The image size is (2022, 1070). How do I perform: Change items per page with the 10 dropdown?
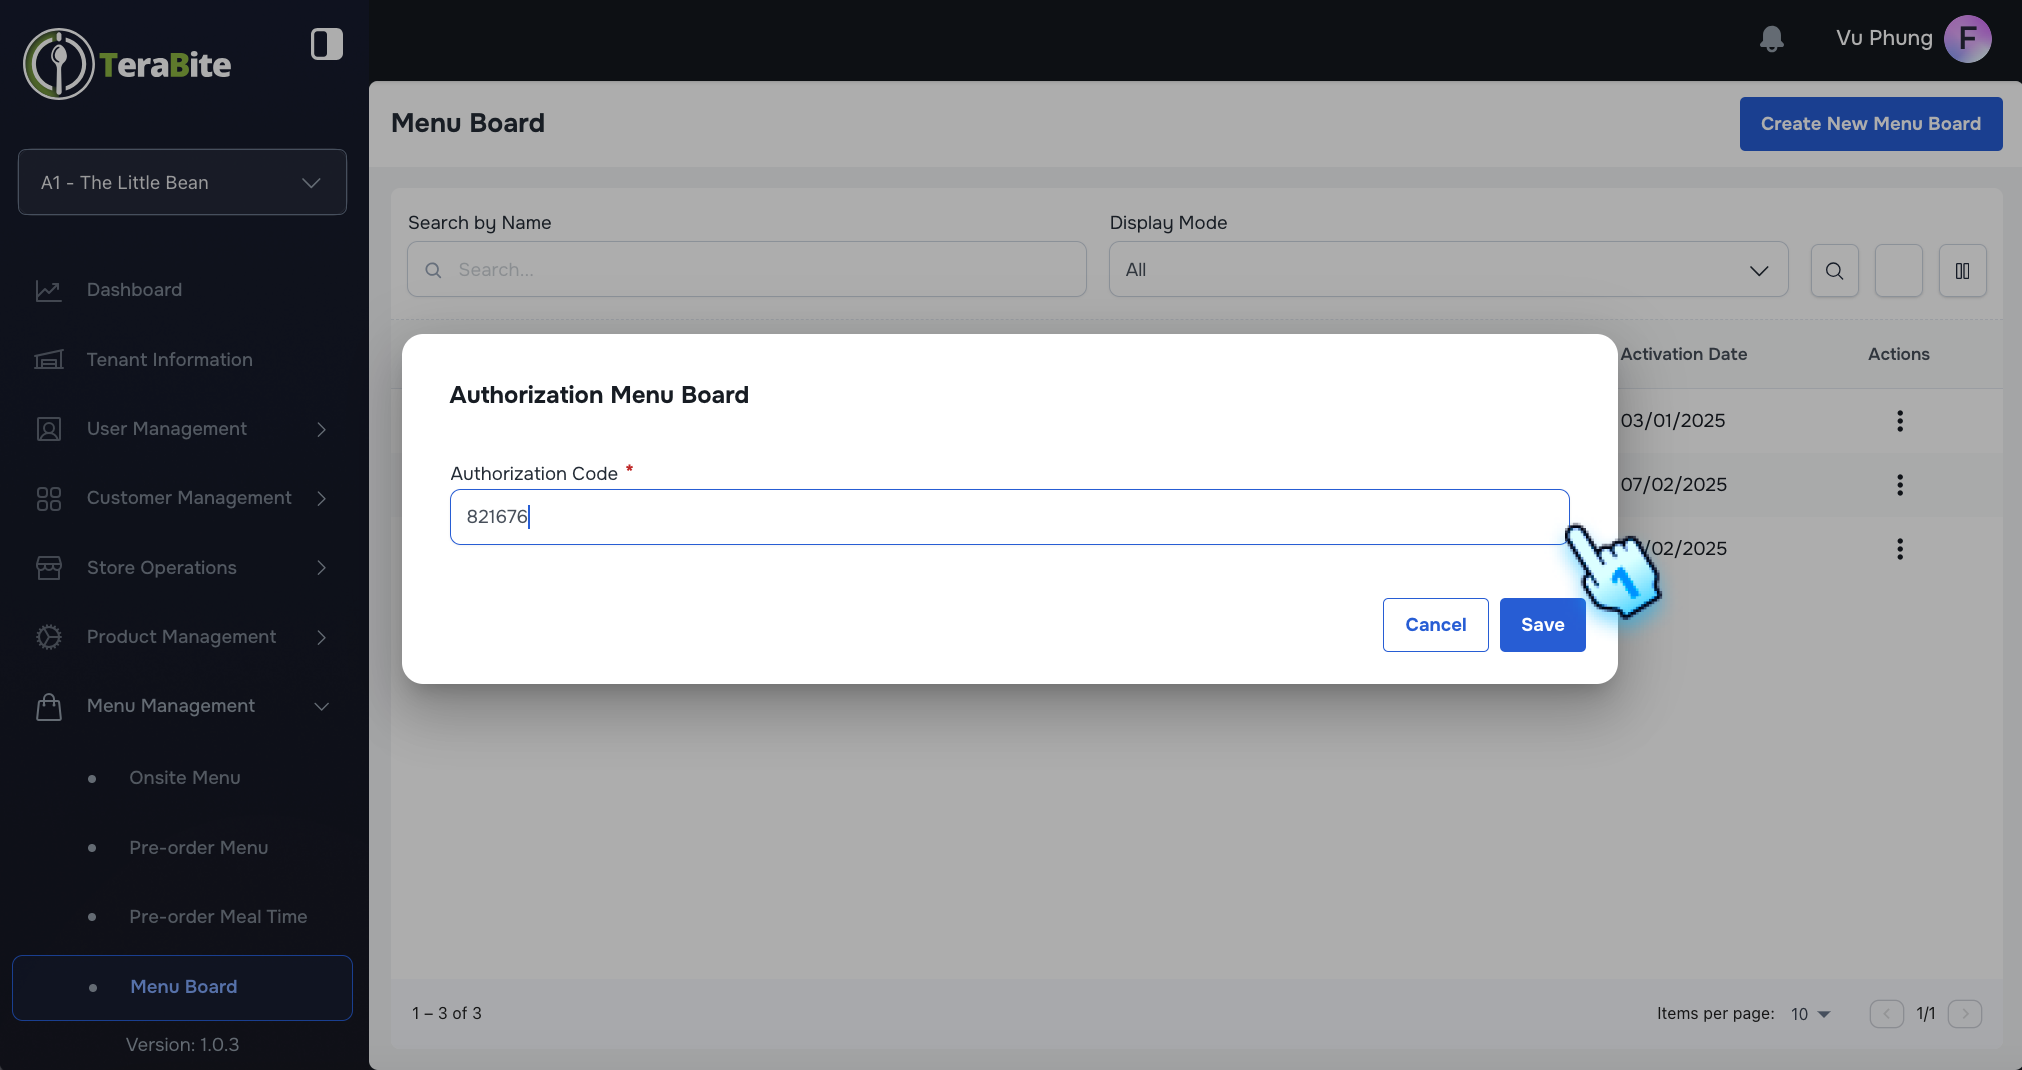click(1810, 1013)
